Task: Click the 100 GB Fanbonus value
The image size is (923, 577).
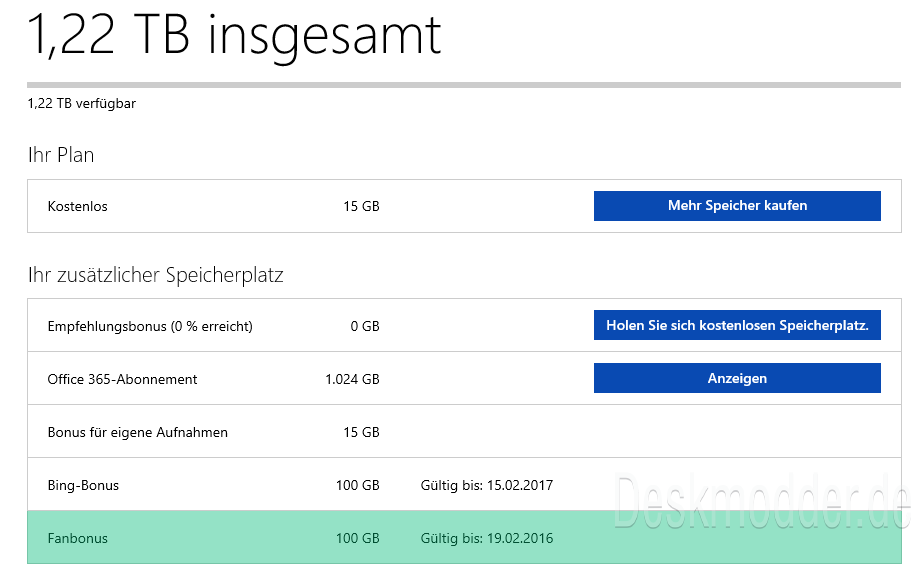Action: pyautogui.click(x=357, y=538)
